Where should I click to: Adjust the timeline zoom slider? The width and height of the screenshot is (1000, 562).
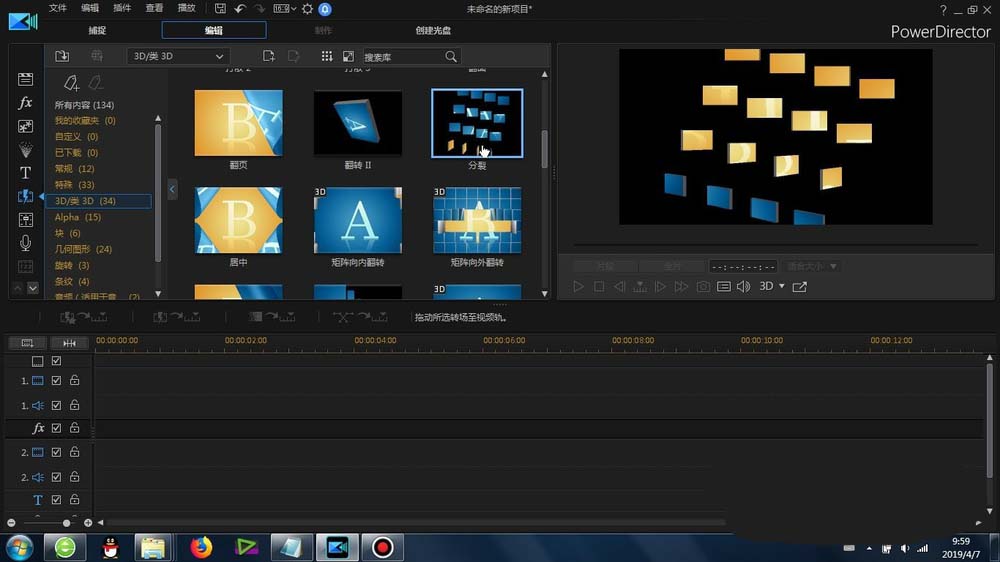click(x=66, y=522)
